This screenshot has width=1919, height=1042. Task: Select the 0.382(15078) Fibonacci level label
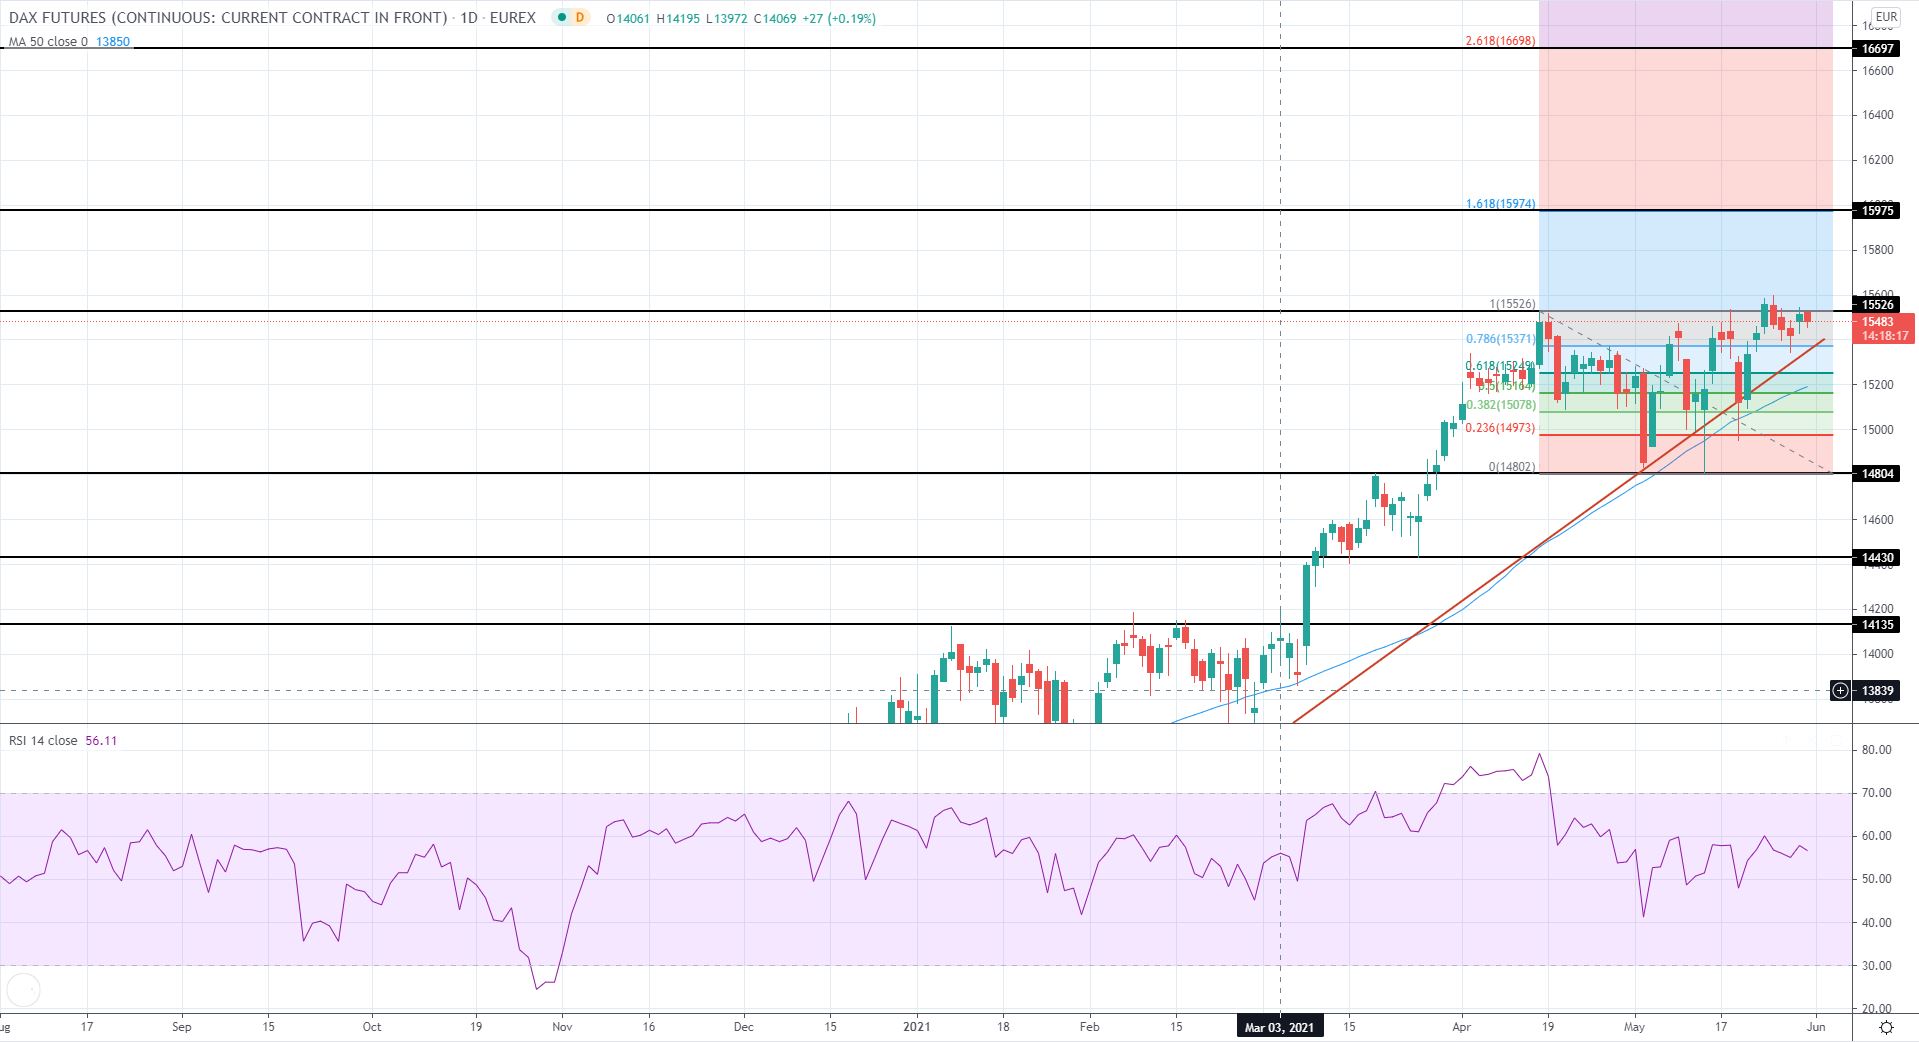1500,405
